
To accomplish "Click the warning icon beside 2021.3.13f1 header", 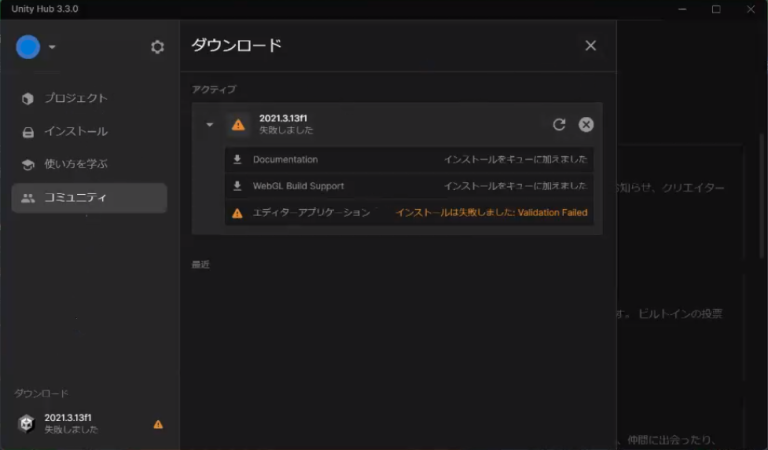I will [x=238, y=125].
